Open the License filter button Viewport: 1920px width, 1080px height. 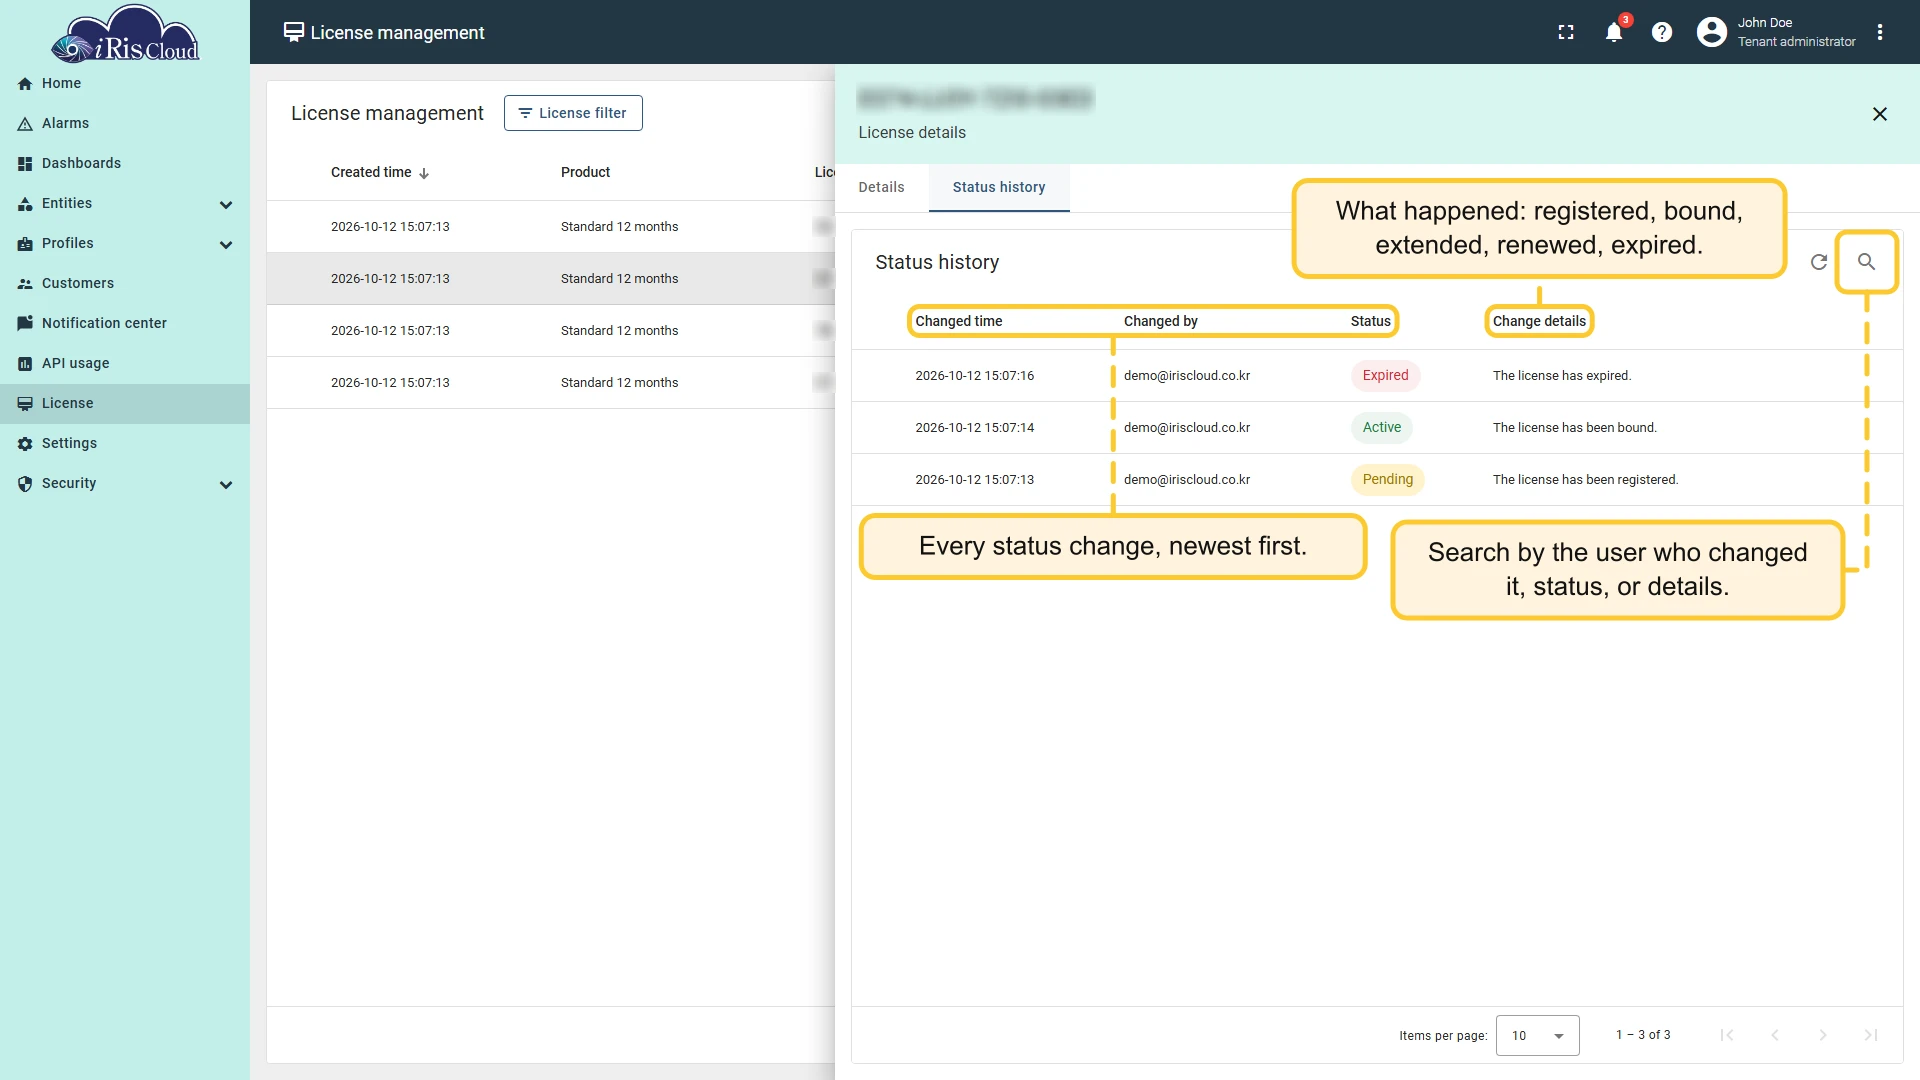pos(573,113)
